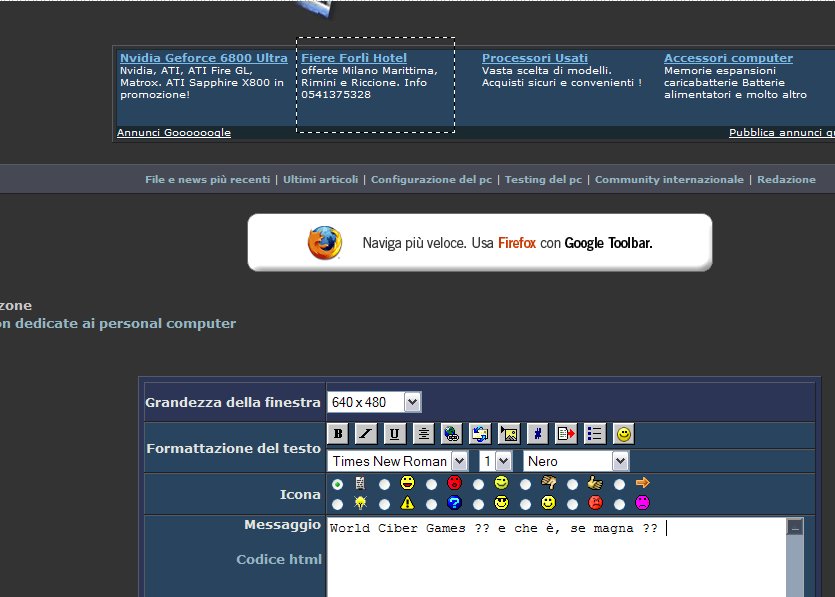
Task: Apply italic formatting button
Action: 366,434
